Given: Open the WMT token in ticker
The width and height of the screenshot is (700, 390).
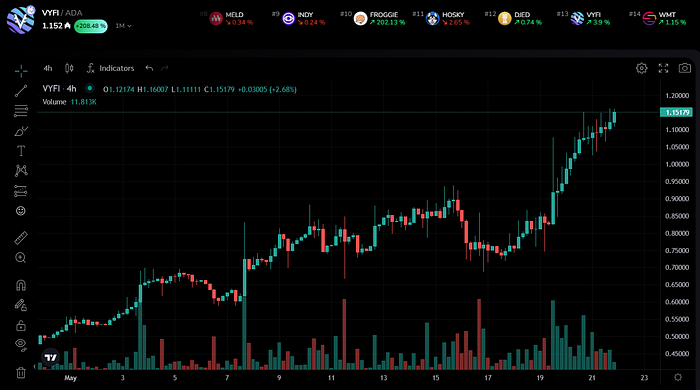Looking at the screenshot, I should (x=664, y=18).
